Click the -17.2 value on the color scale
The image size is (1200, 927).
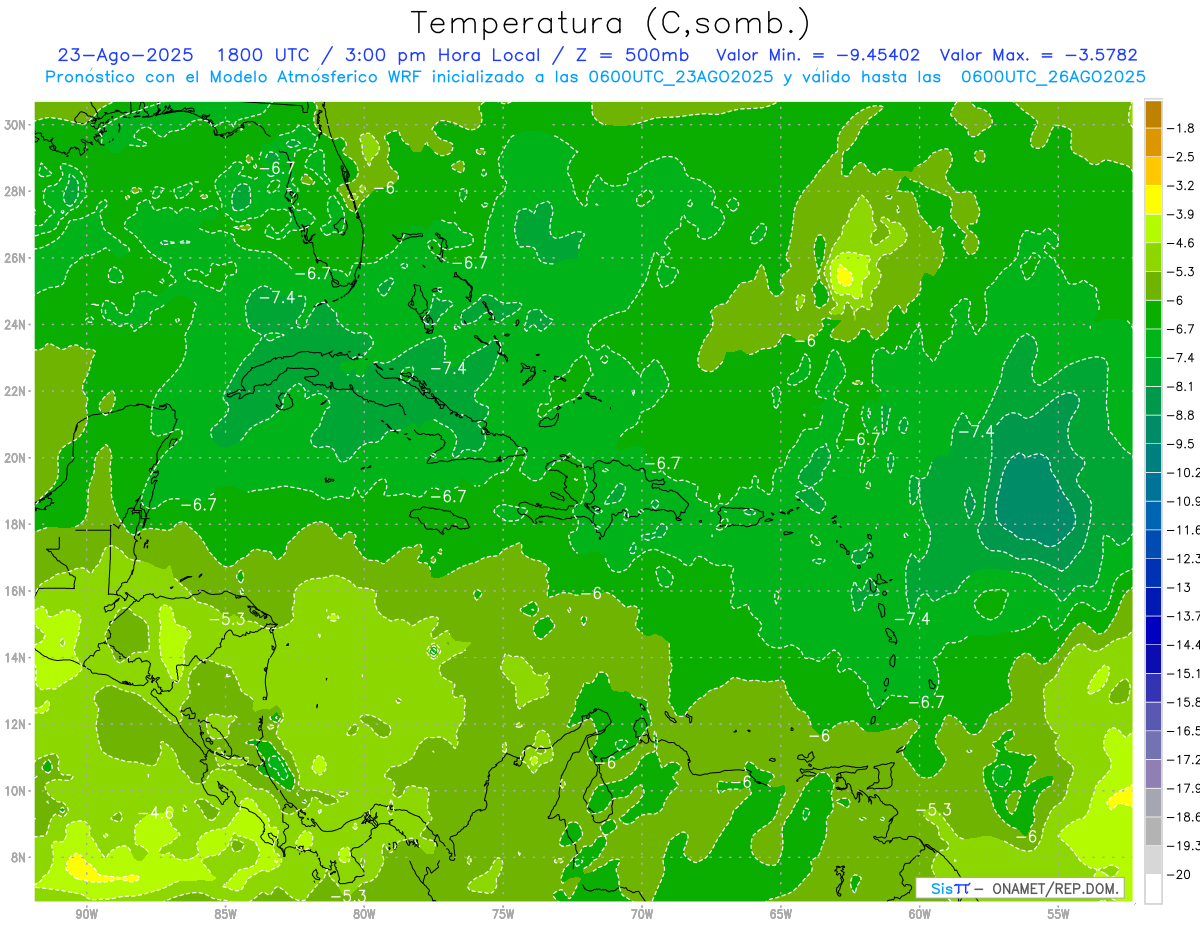pos(1184,759)
